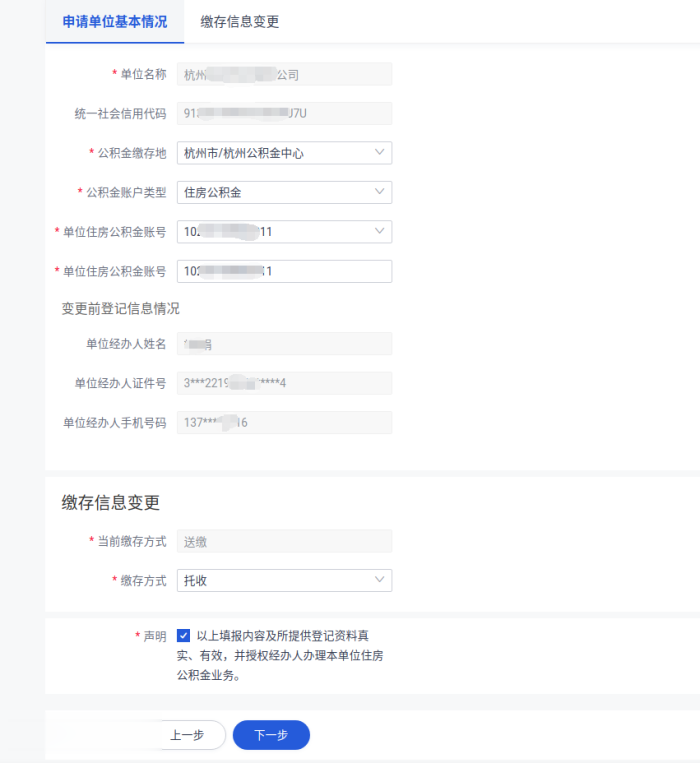
Task: Click the 当前缴存方式 field showing 送缴
Action: 284,541
